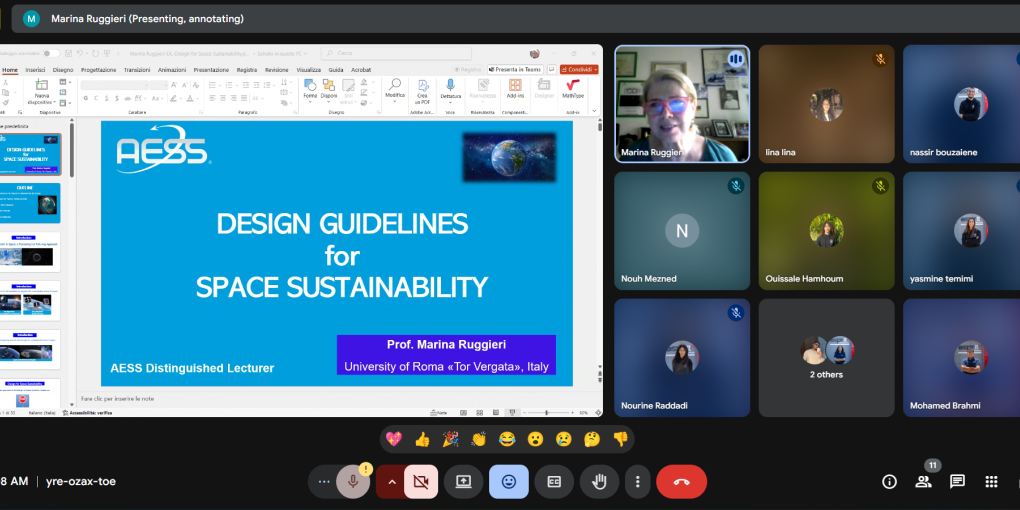Toggle the microphone mute button
This screenshot has height=510, width=1020.
point(353,482)
